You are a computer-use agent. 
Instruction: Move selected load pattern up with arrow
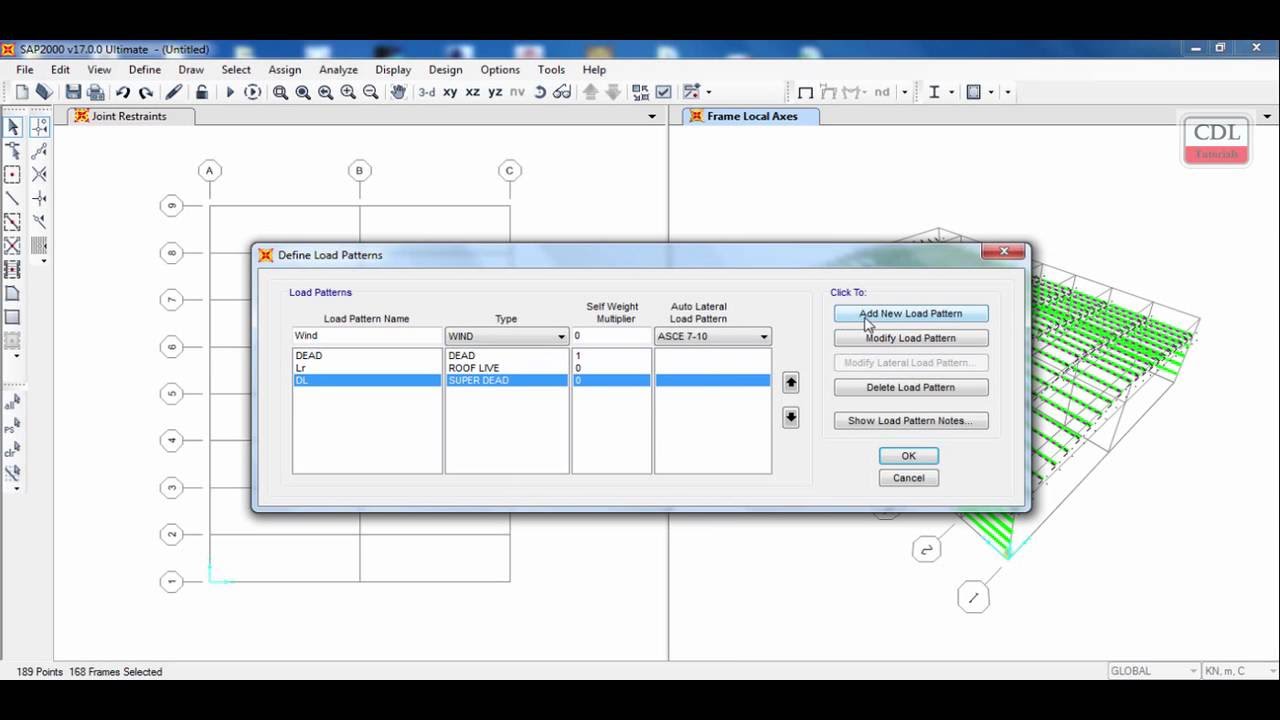click(x=790, y=382)
